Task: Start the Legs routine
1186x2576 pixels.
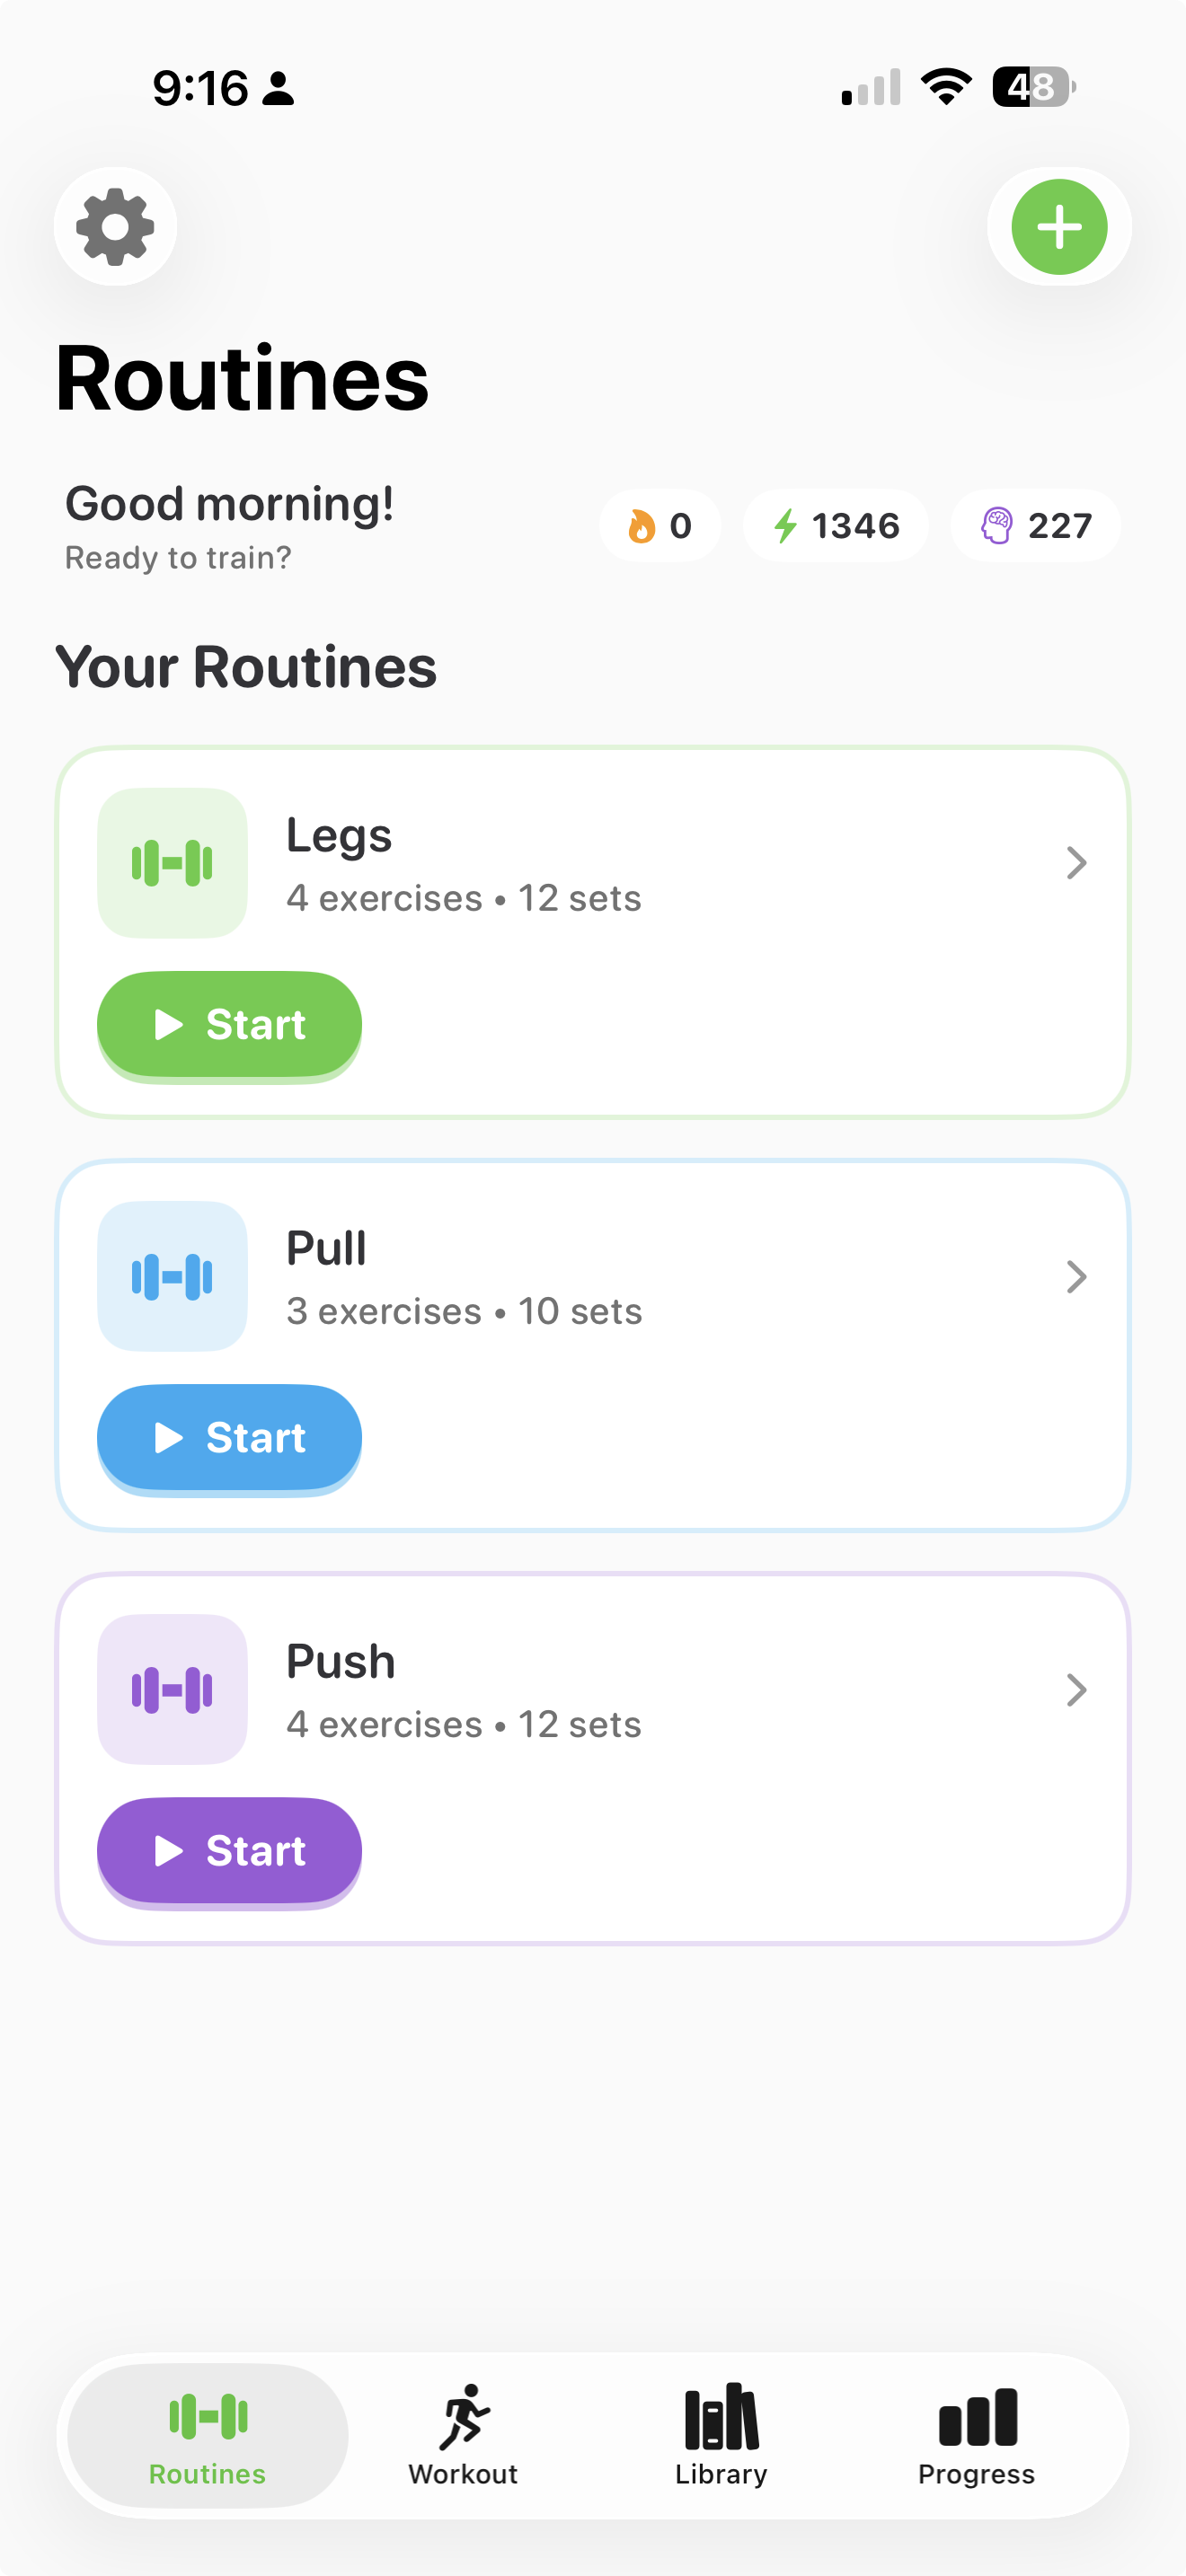Action: tap(229, 1024)
